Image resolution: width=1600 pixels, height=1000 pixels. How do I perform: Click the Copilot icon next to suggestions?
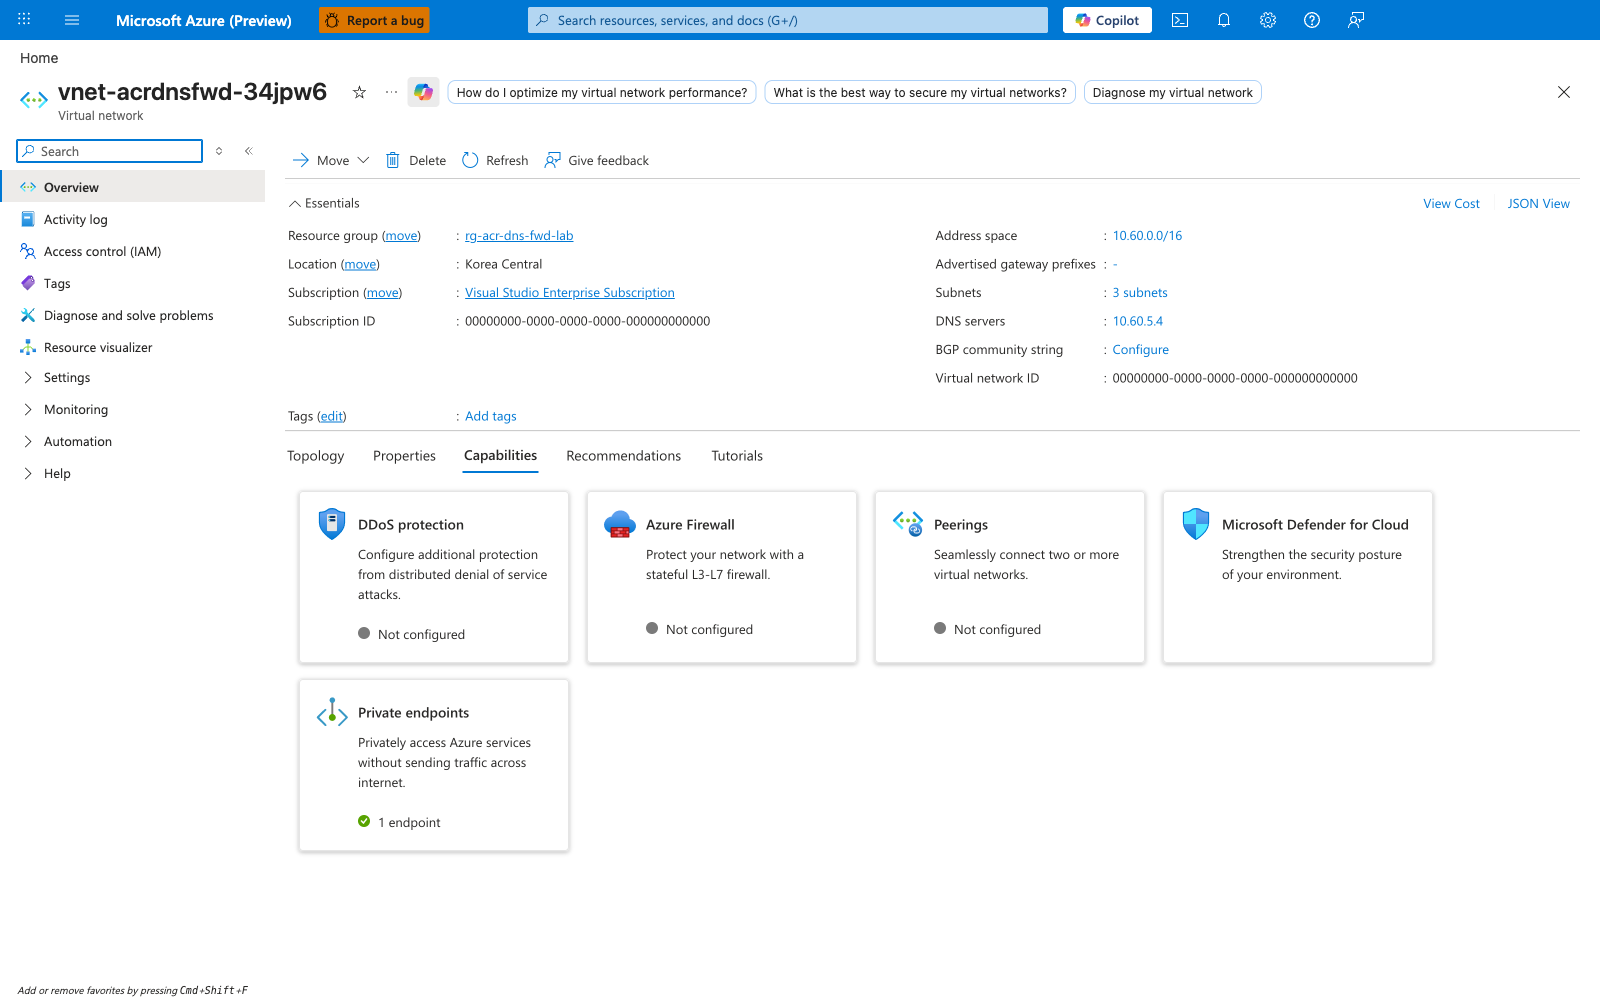pos(424,92)
